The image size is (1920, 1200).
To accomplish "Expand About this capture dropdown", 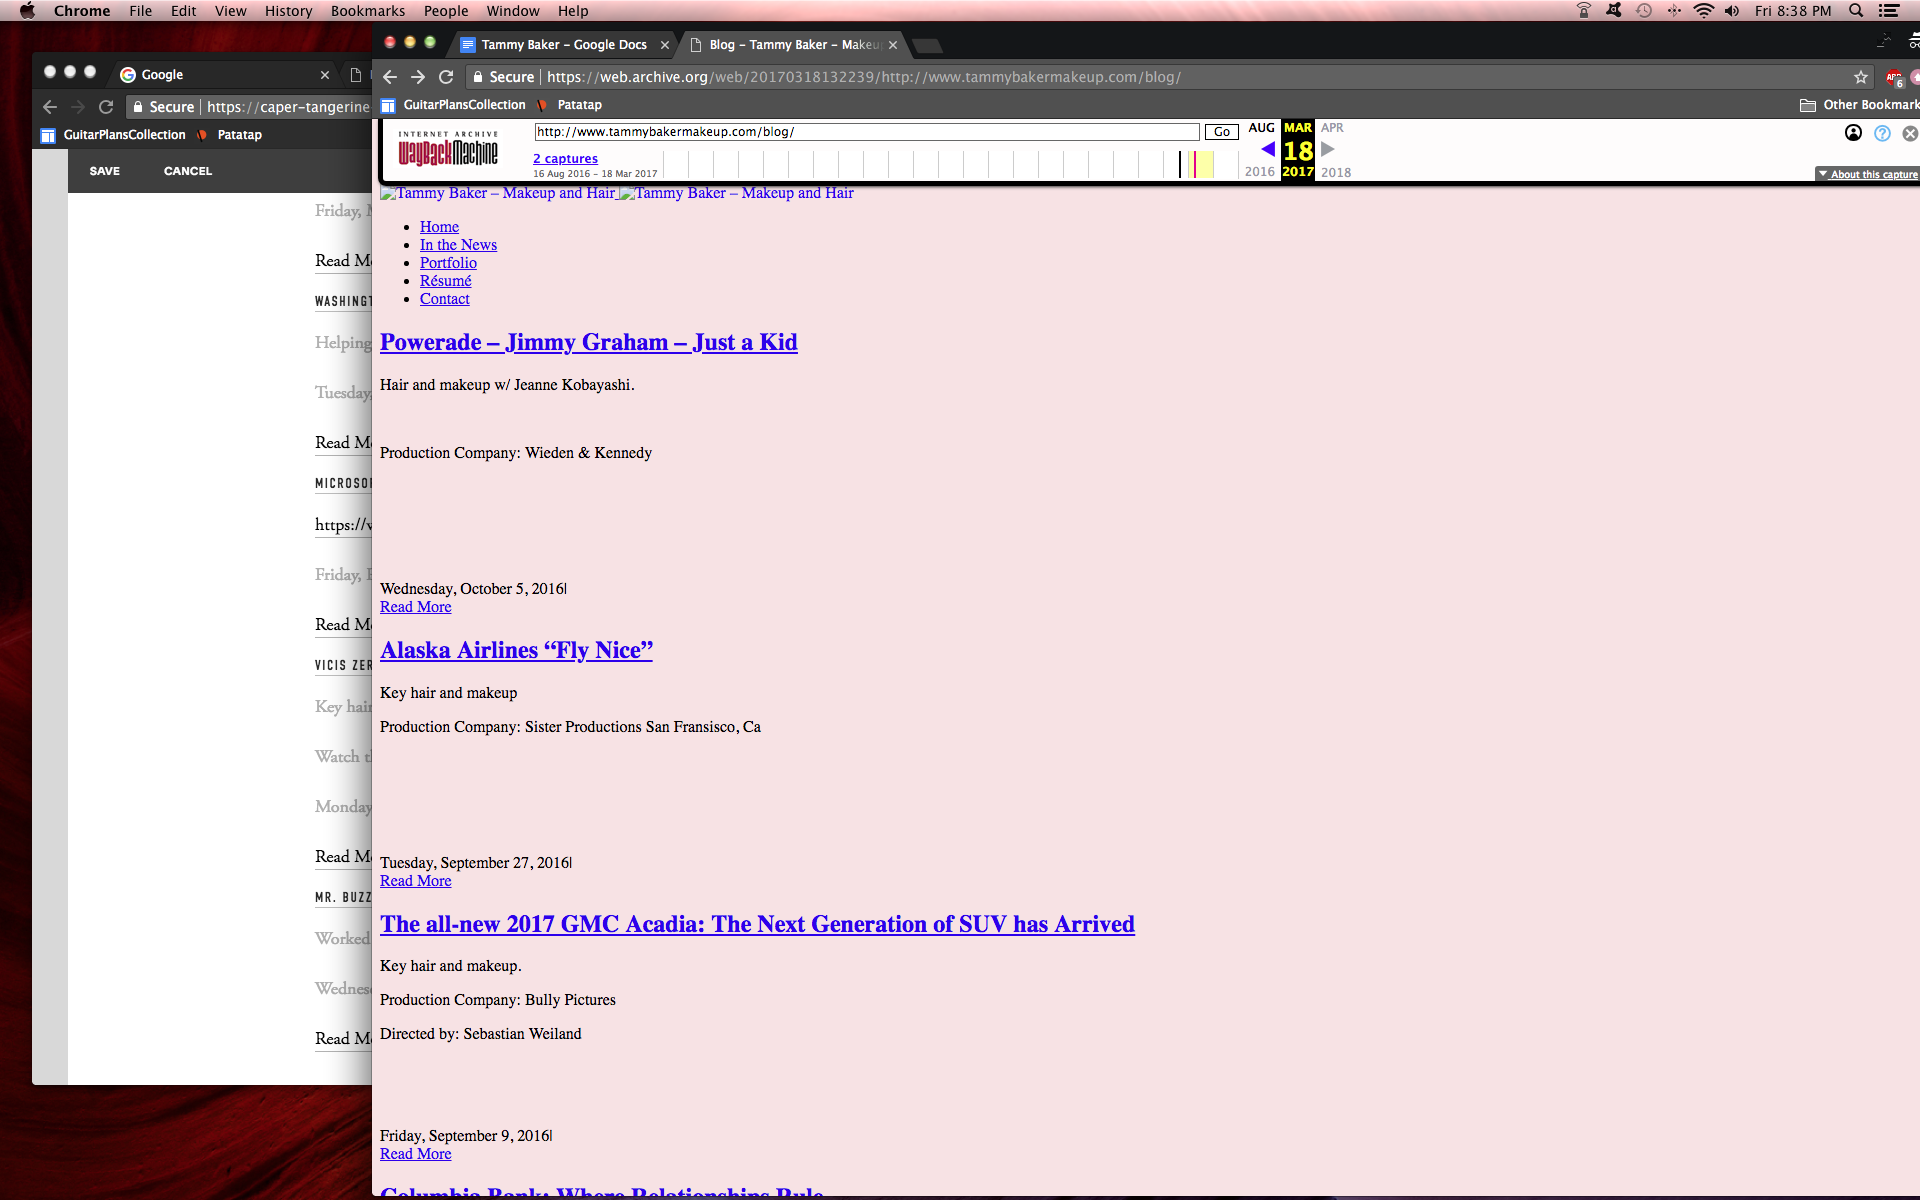I will [1867, 174].
